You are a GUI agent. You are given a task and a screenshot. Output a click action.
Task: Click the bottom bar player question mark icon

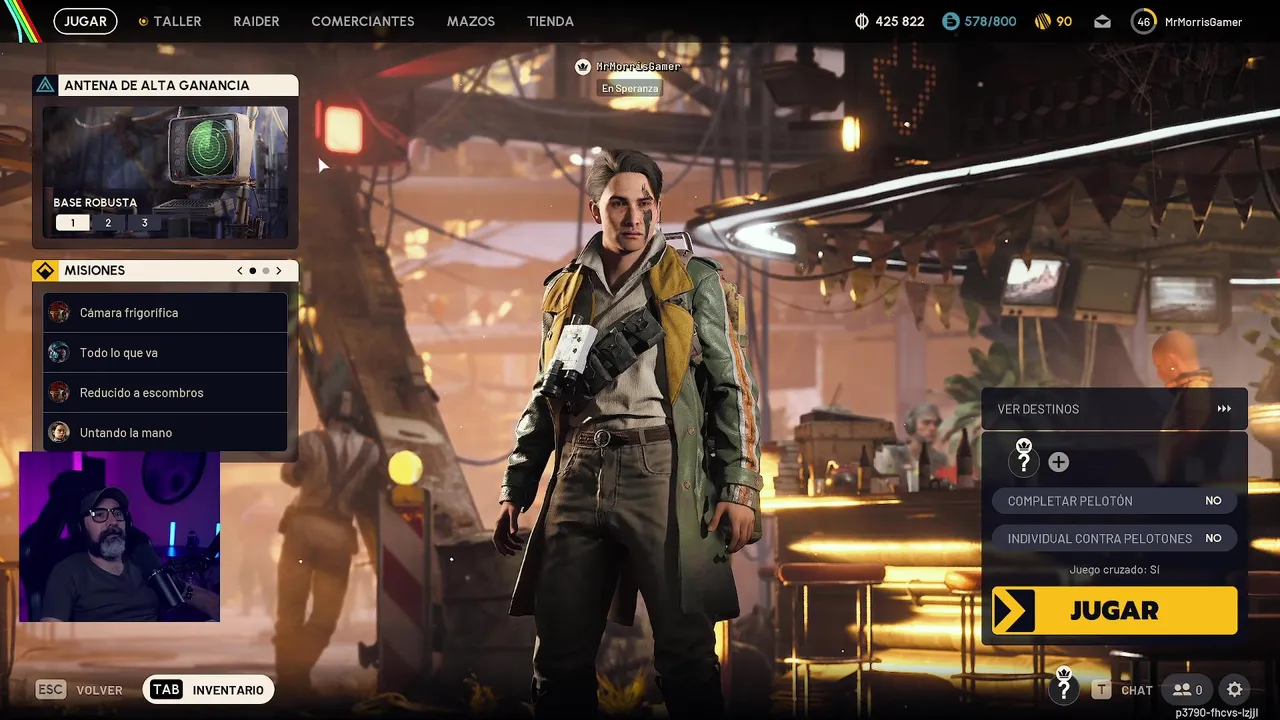point(1064,686)
